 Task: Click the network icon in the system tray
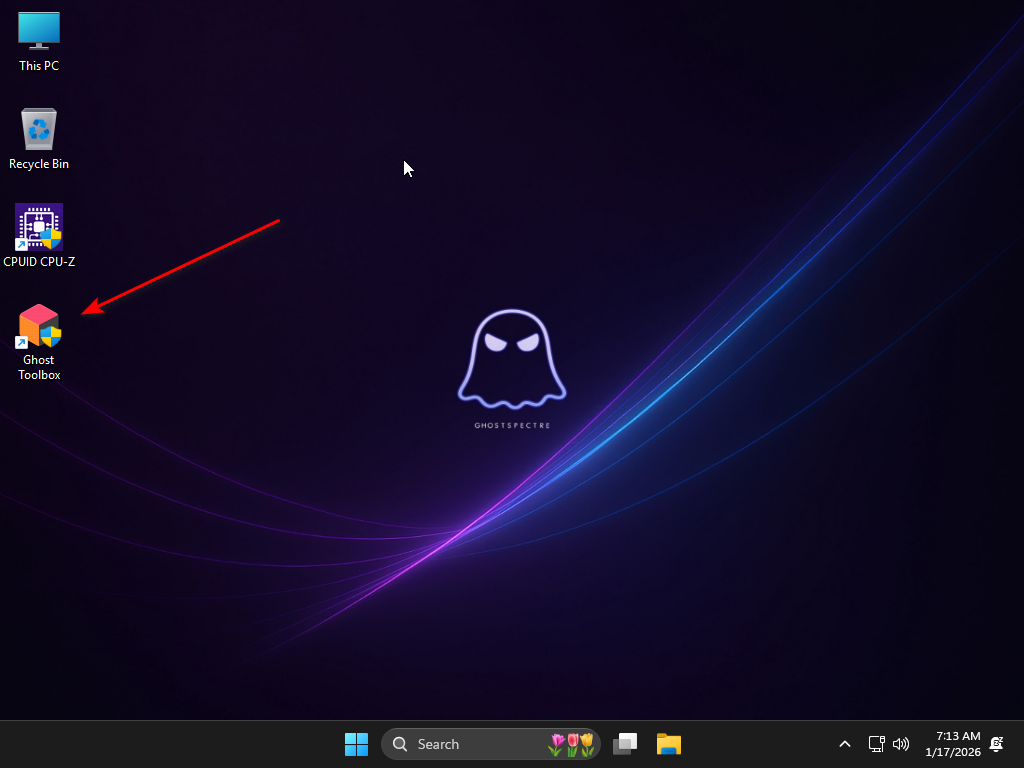[876, 744]
